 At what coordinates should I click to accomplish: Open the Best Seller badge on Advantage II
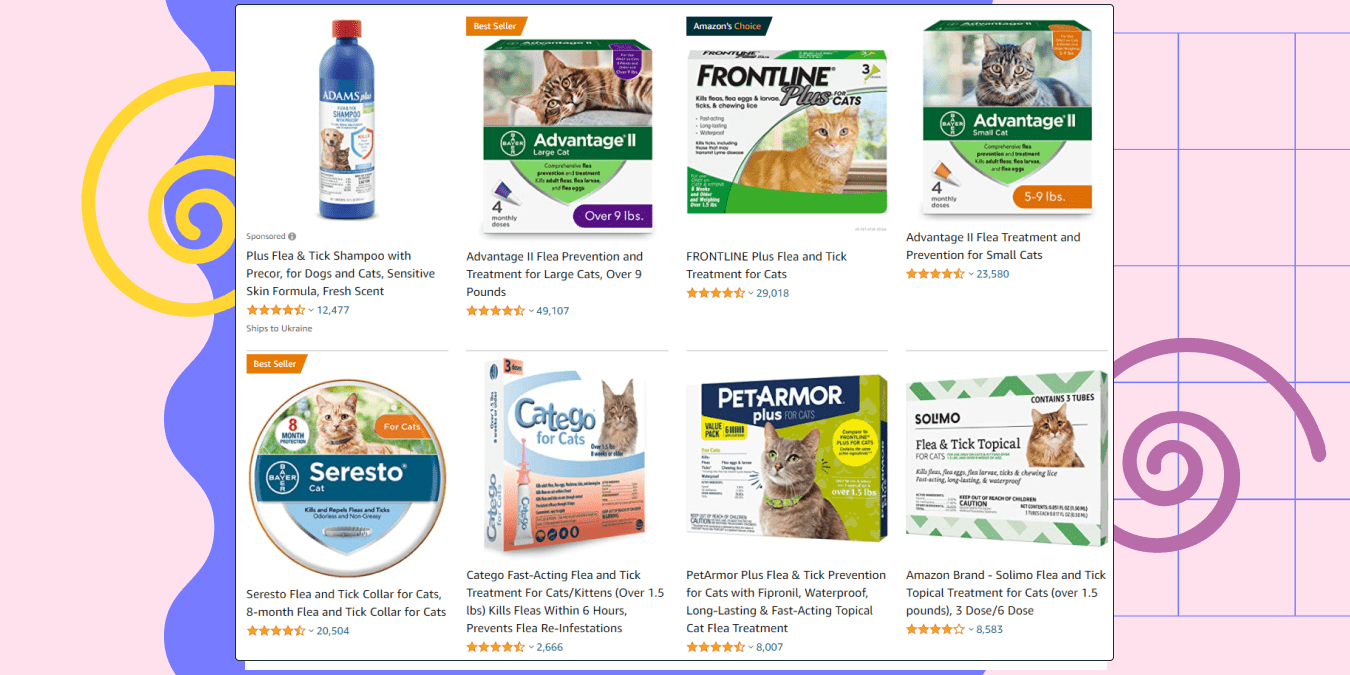tap(496, 26)
